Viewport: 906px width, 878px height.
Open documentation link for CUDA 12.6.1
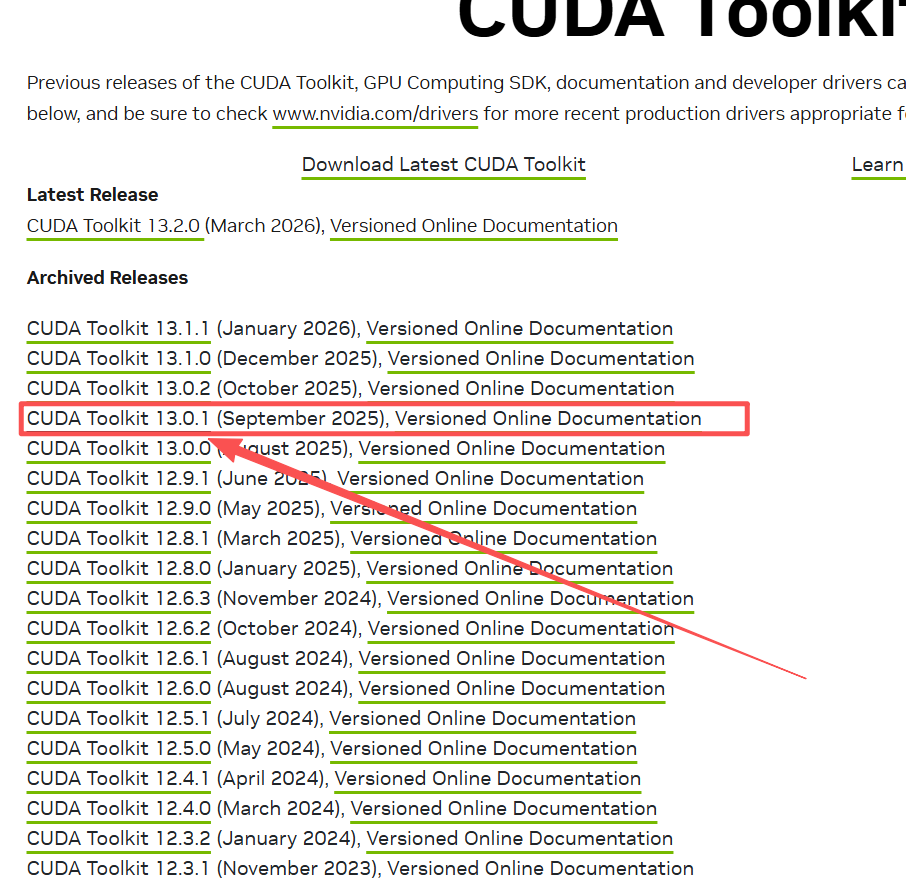coord(512,659)
